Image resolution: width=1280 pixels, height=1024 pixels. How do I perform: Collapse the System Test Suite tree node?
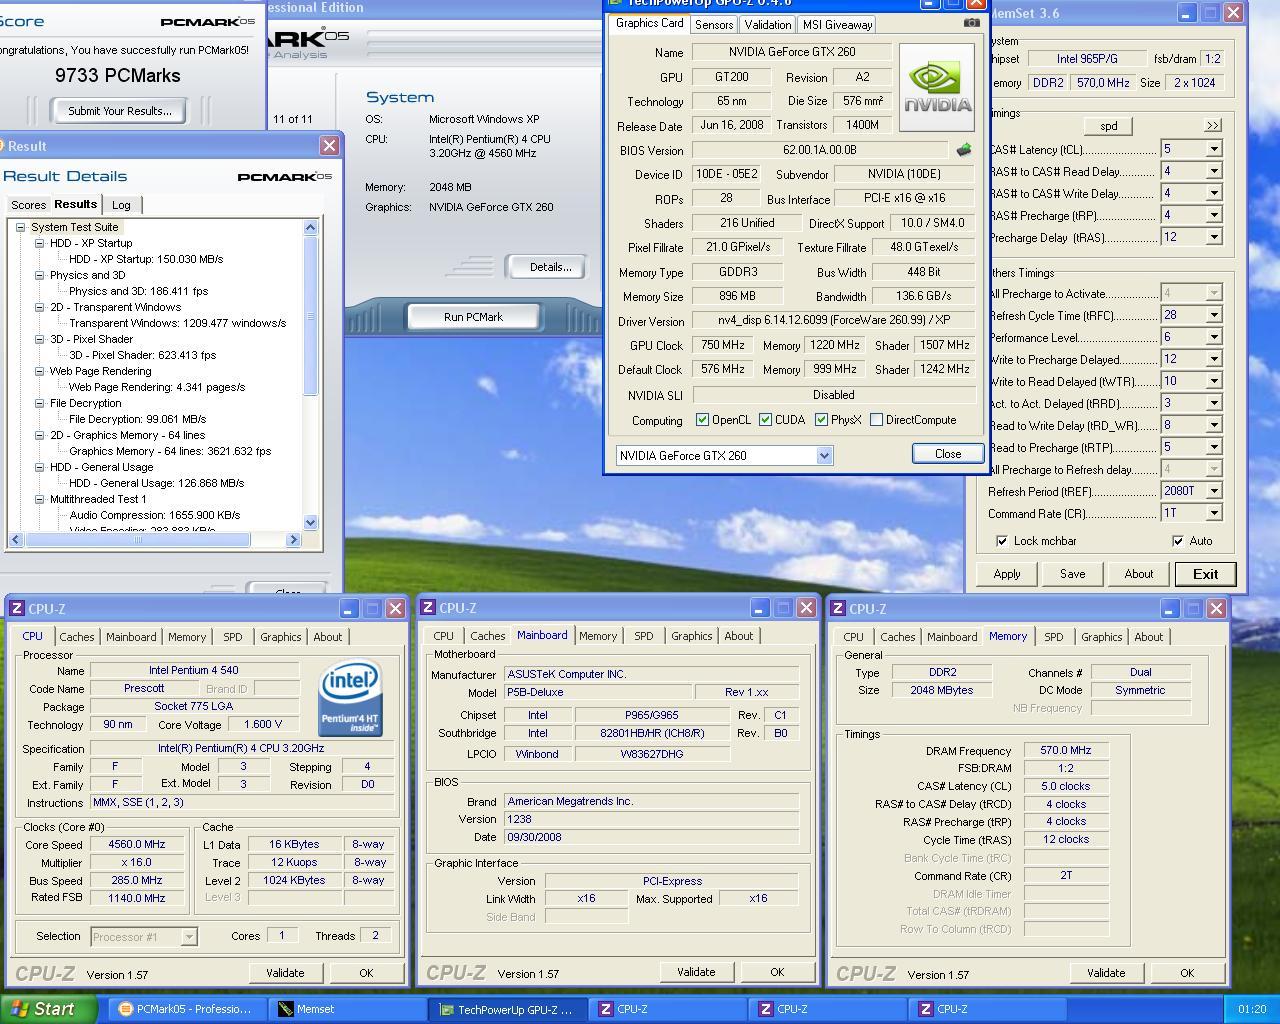click(20, 227)
